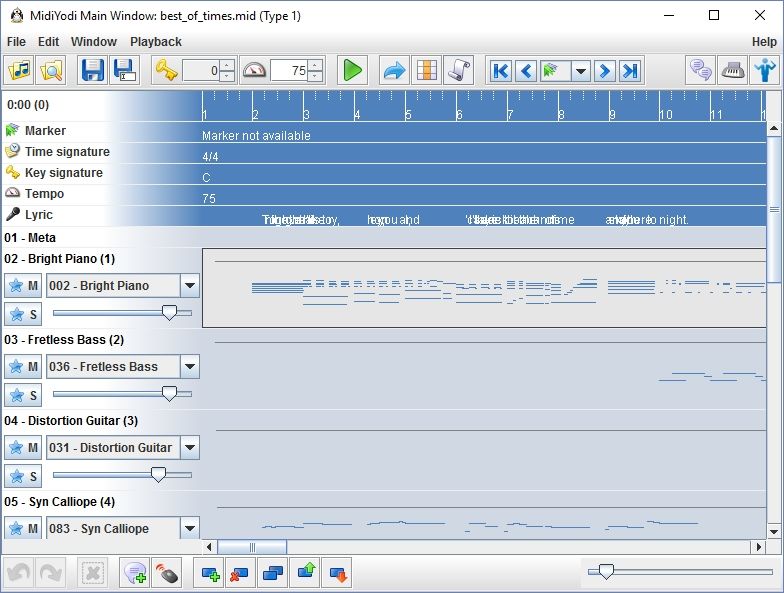Viewport: 784px width, 593px height.
Task: Open the File menu
Action: pyautogui.click(x=16, y=42)
